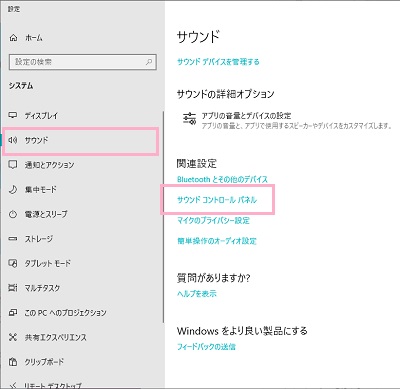Click the search magnifier icon
This screenshot has width=400, height=389.
[x=149, y=62]
